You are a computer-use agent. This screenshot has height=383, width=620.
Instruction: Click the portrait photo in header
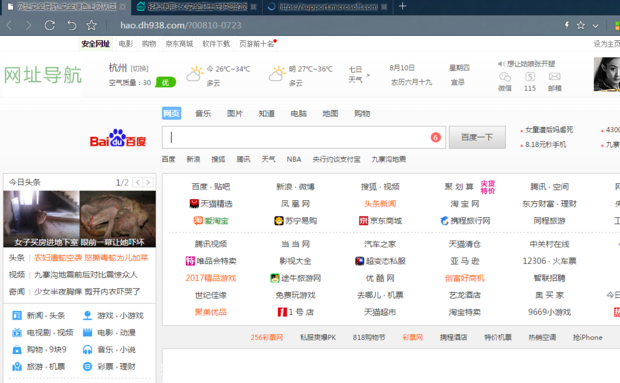[x=607, y=74]
